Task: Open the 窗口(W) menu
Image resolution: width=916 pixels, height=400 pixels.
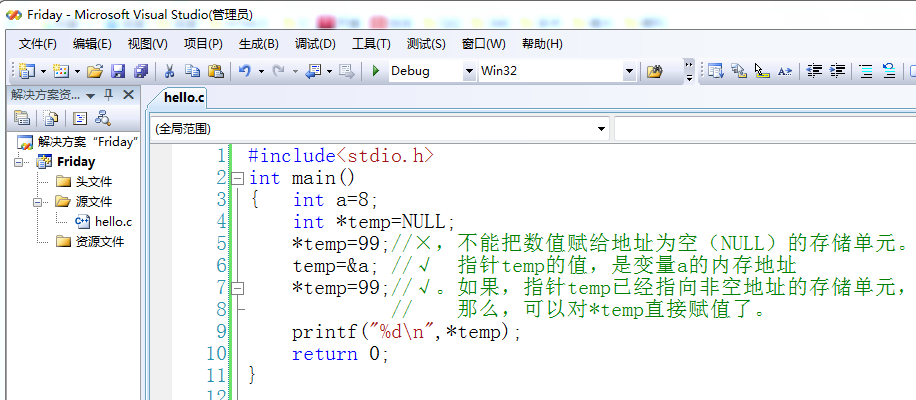Action: pos(484,44)
